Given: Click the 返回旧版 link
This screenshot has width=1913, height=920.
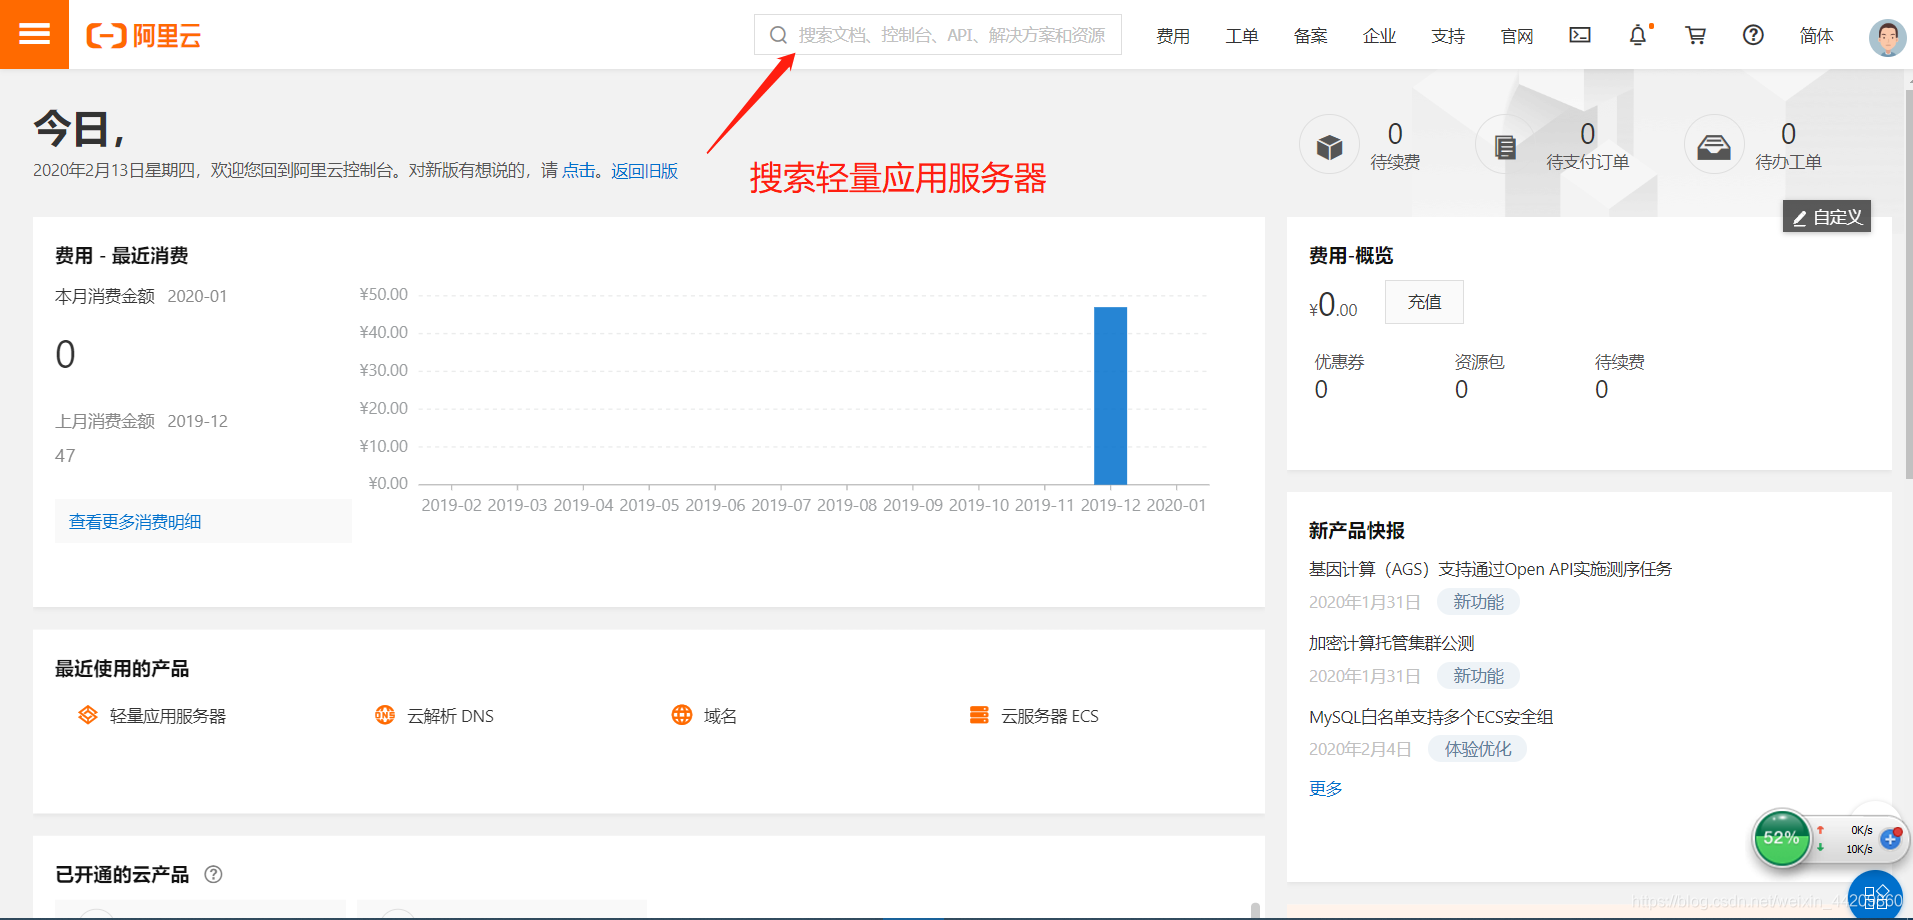Looking at the screenshot, I should [645, 171].
